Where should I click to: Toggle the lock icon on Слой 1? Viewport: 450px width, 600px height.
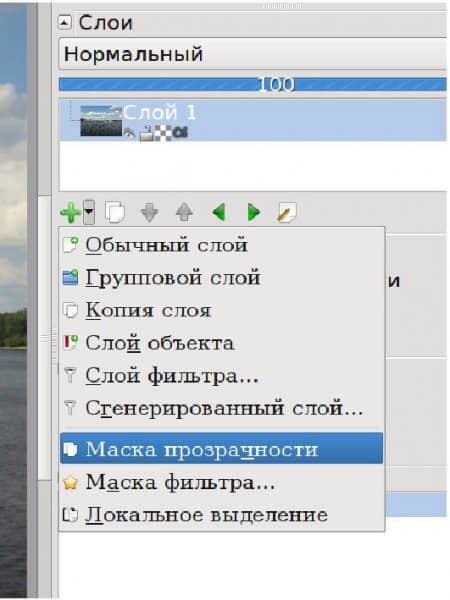click(x=147, y=134)
